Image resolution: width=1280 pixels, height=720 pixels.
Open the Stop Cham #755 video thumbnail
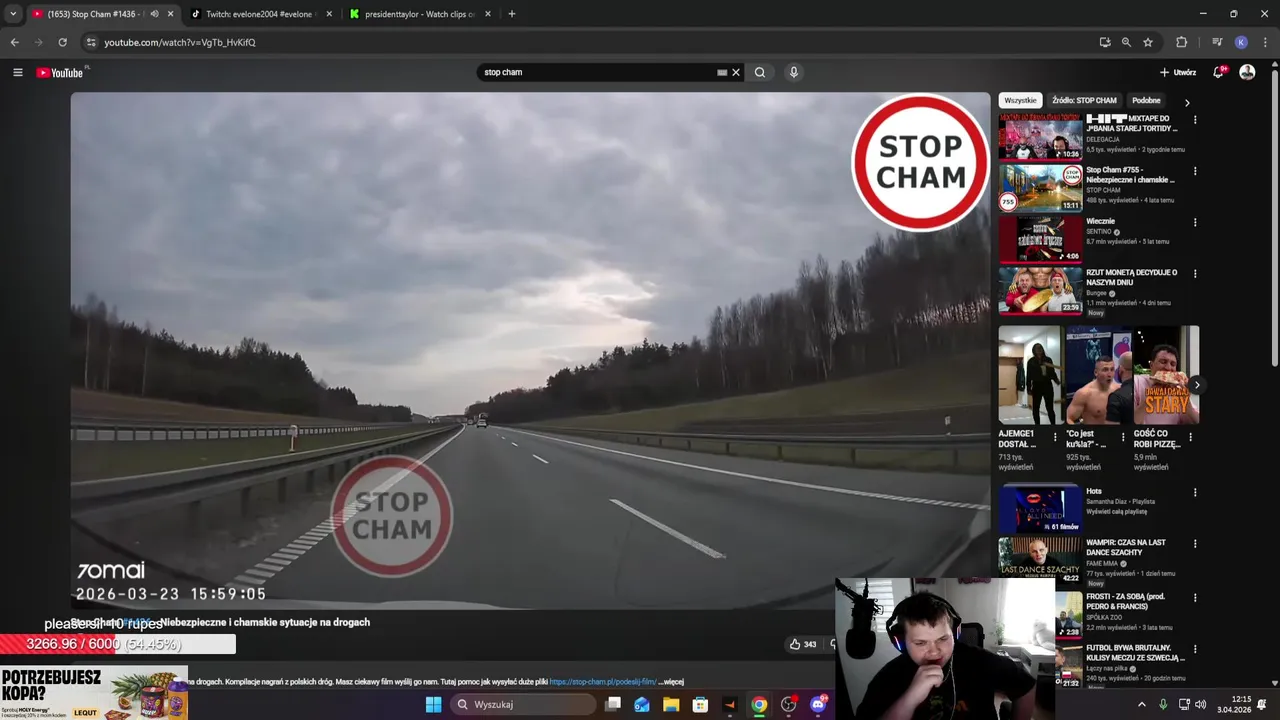tap(1040, 188)
